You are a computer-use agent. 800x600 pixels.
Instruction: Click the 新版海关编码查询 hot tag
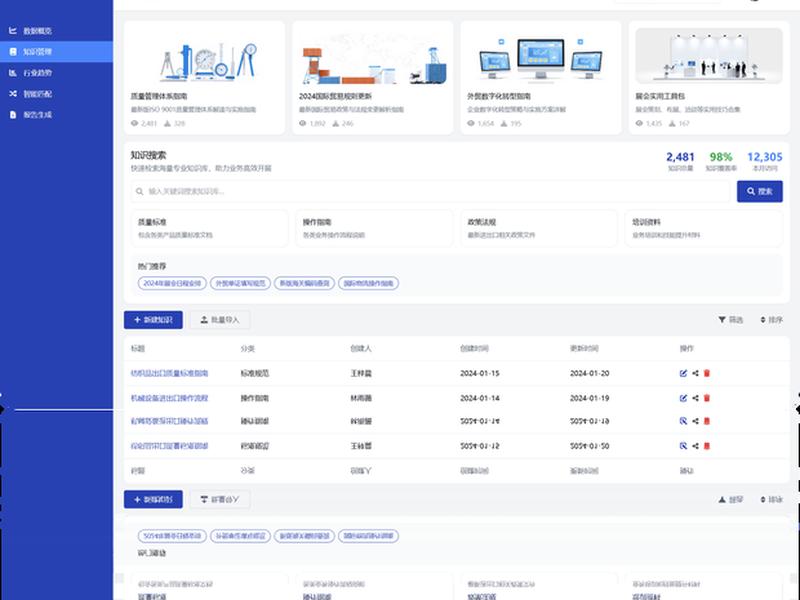305,283
